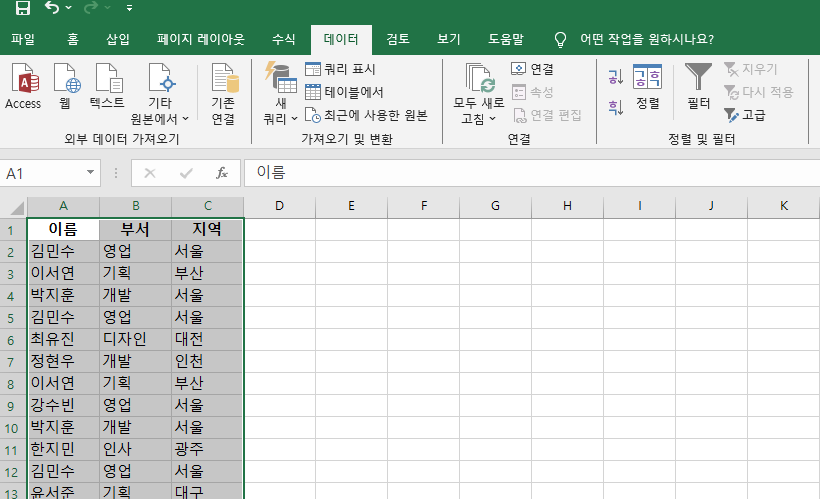Click cell 인천 in column C
Viewport: 820px width, 499px height.
[208, 361]
